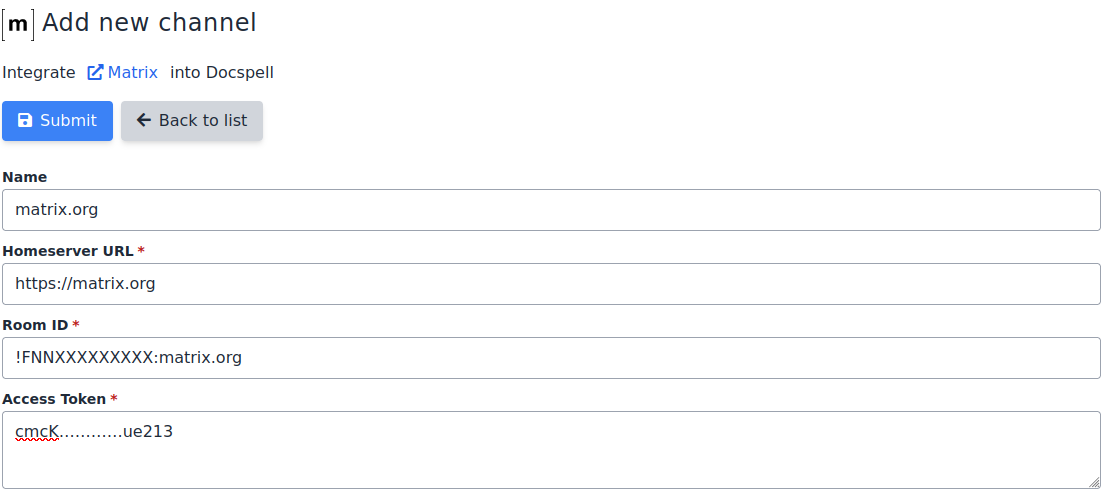The image size is (1104, 500).
Task: Click the red asterisk beside Access Token
Action: [114, 399]
